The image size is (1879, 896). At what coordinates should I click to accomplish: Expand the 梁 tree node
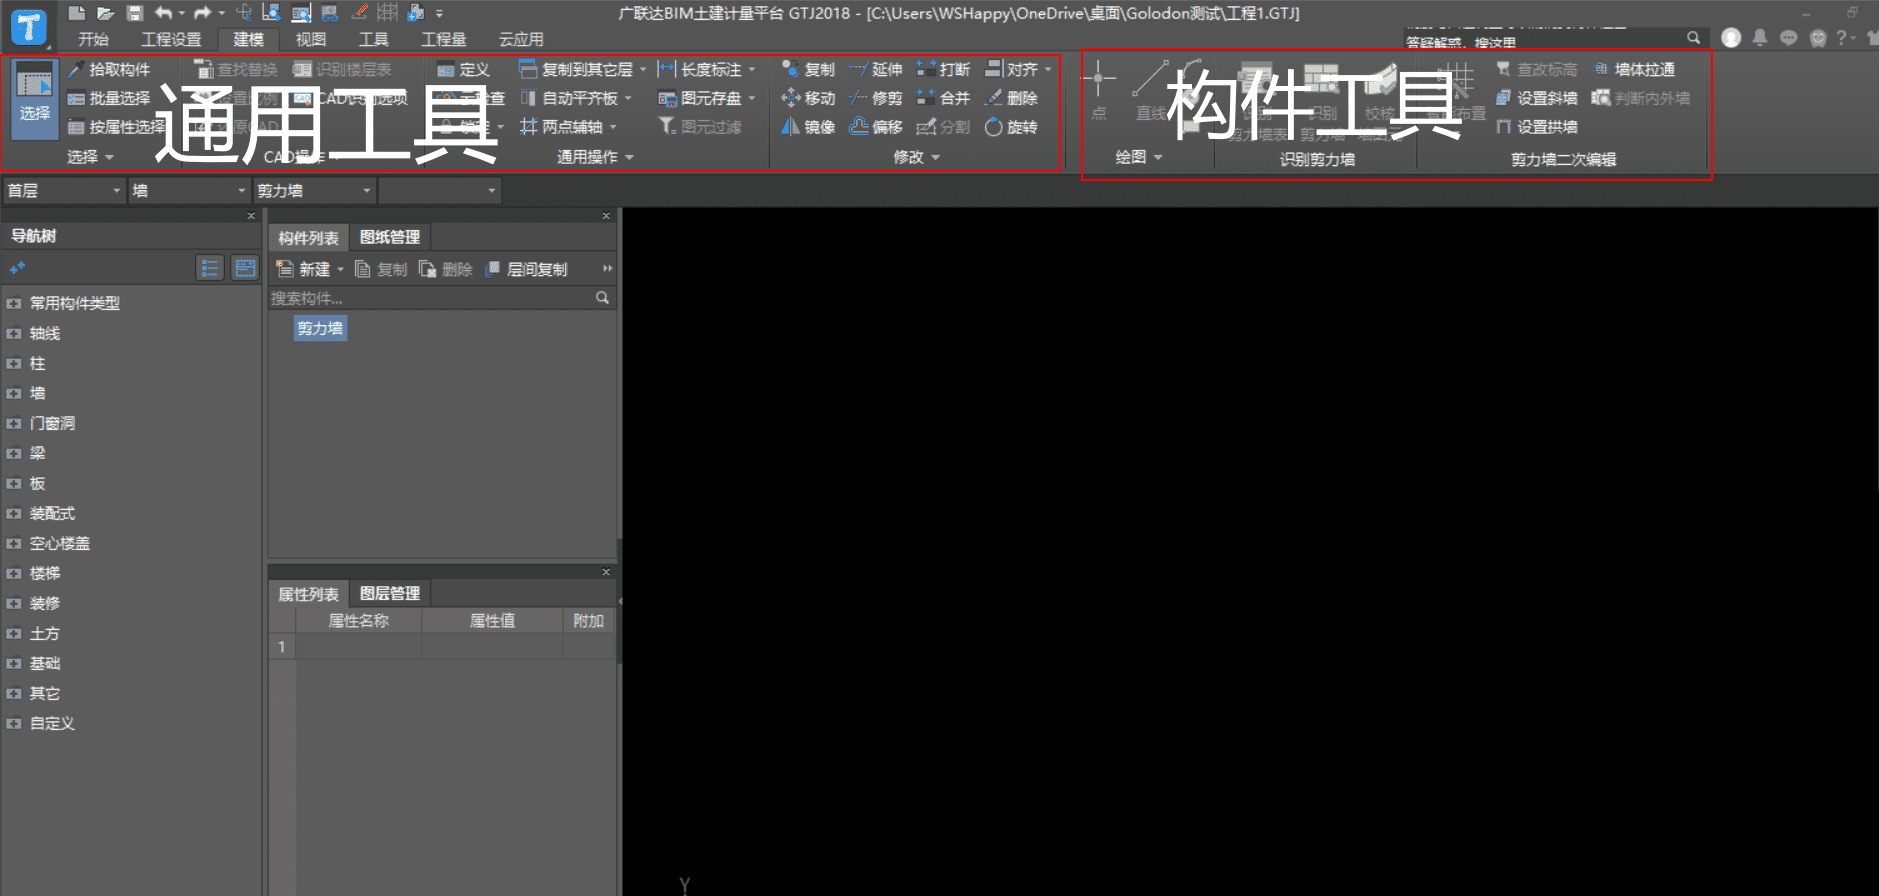click(x=14, y=453)
